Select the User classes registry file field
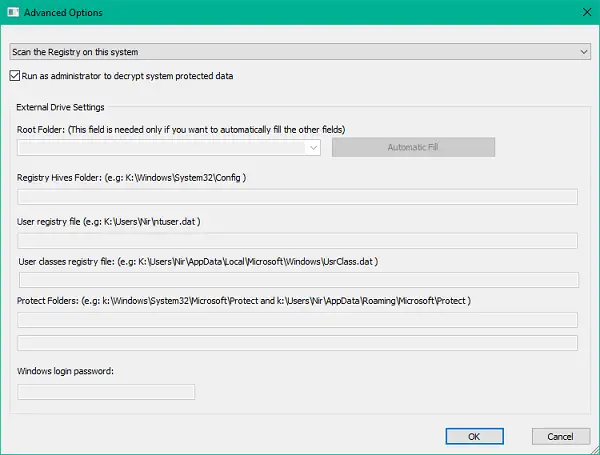The height and width of the screenshot is (455, 600). point(299,280)
